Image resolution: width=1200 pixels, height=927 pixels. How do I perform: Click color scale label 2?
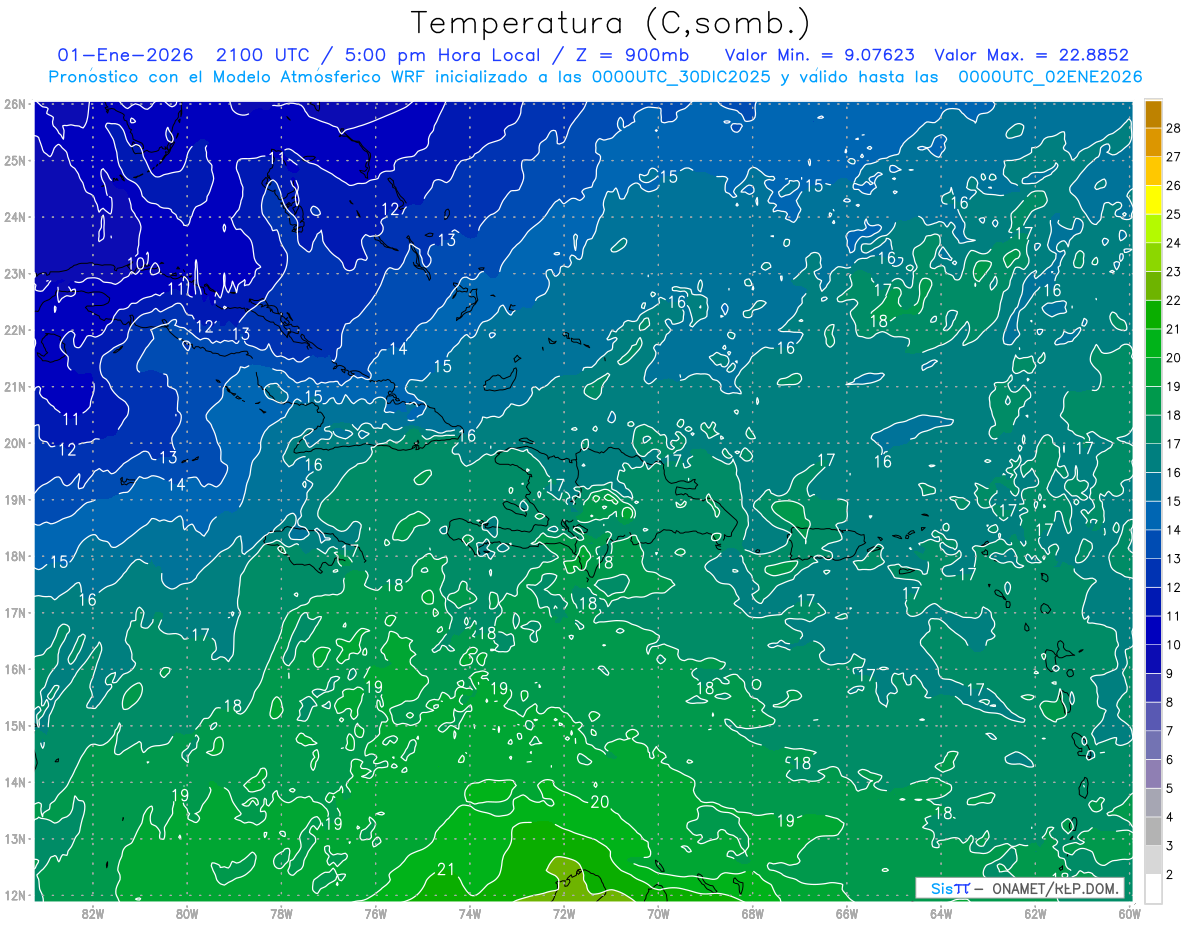pos(1169,875)
